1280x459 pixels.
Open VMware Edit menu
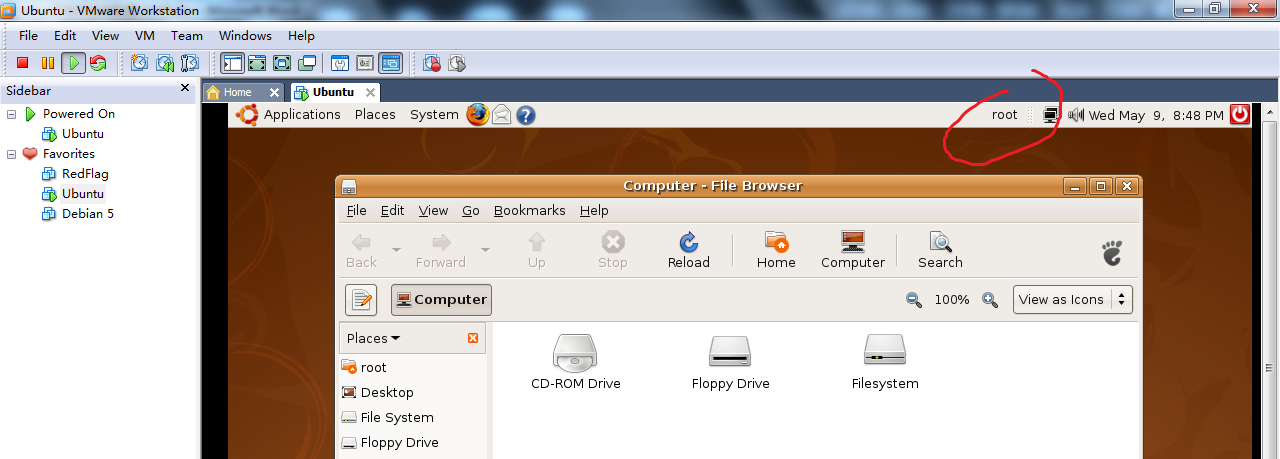65,35
